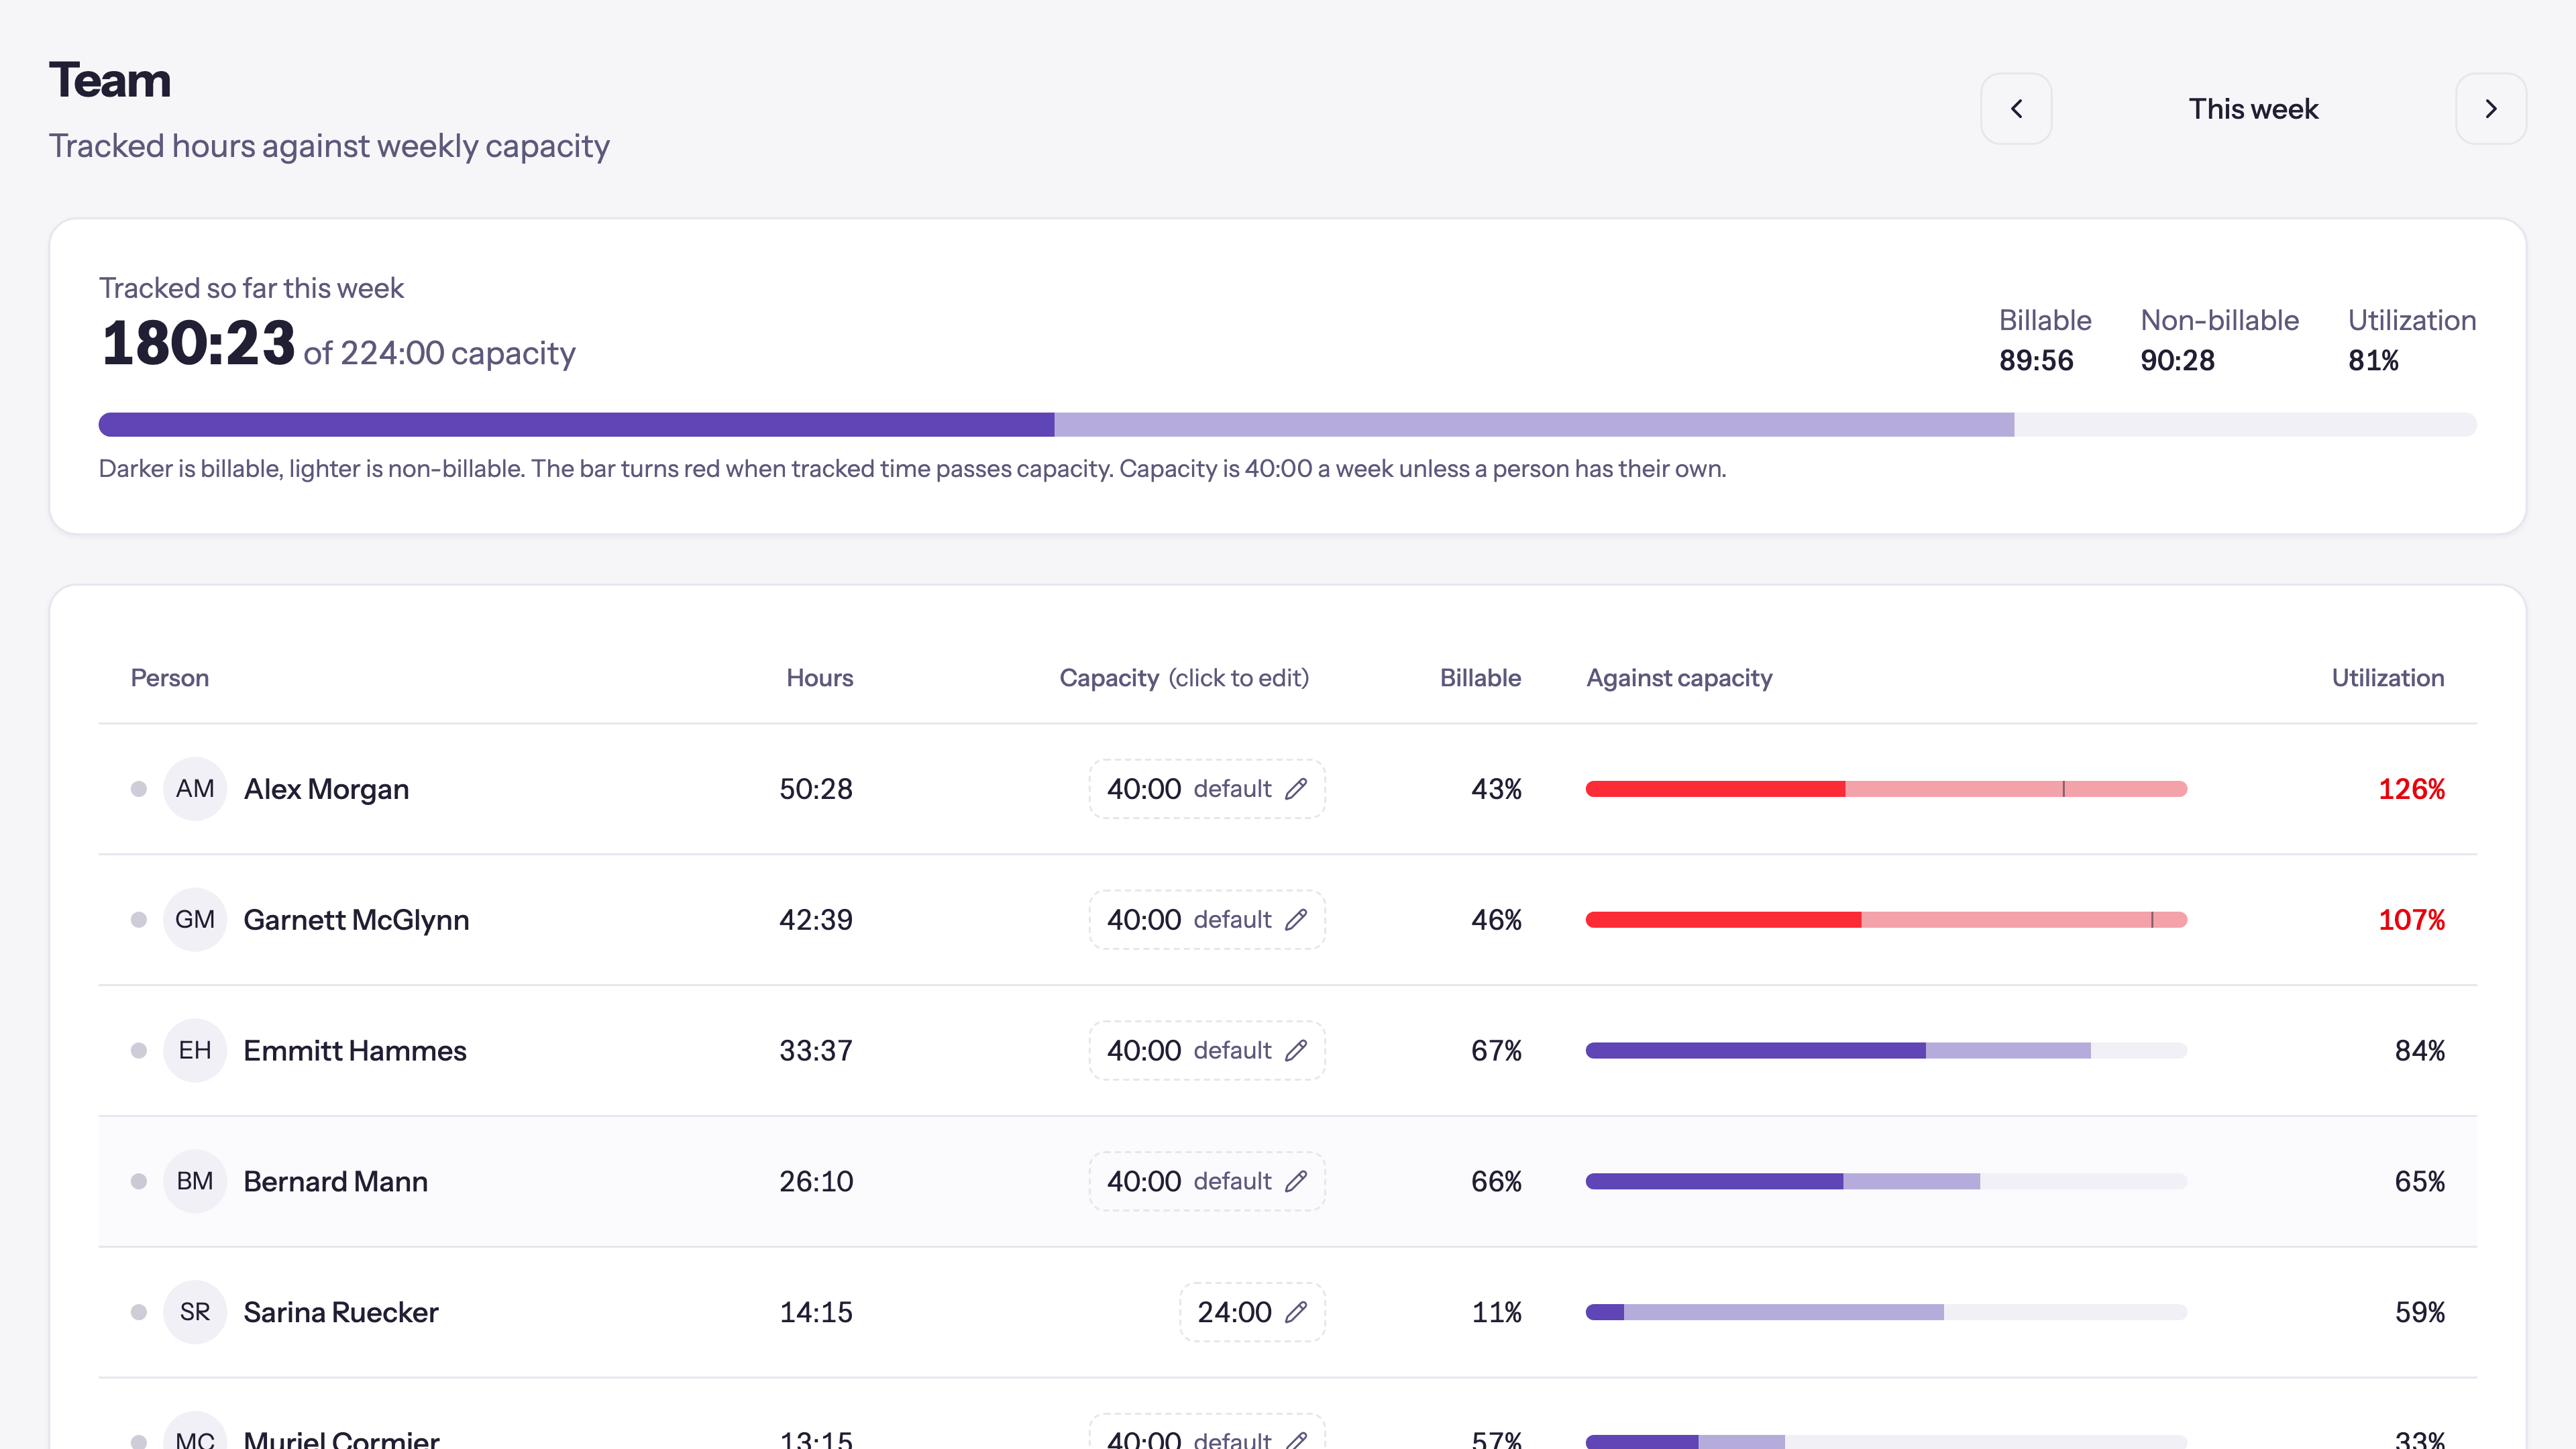This screenshot has height=1449, width=2576.
Task: Click the status dot beside Alex Morgan
Action: 139,789
